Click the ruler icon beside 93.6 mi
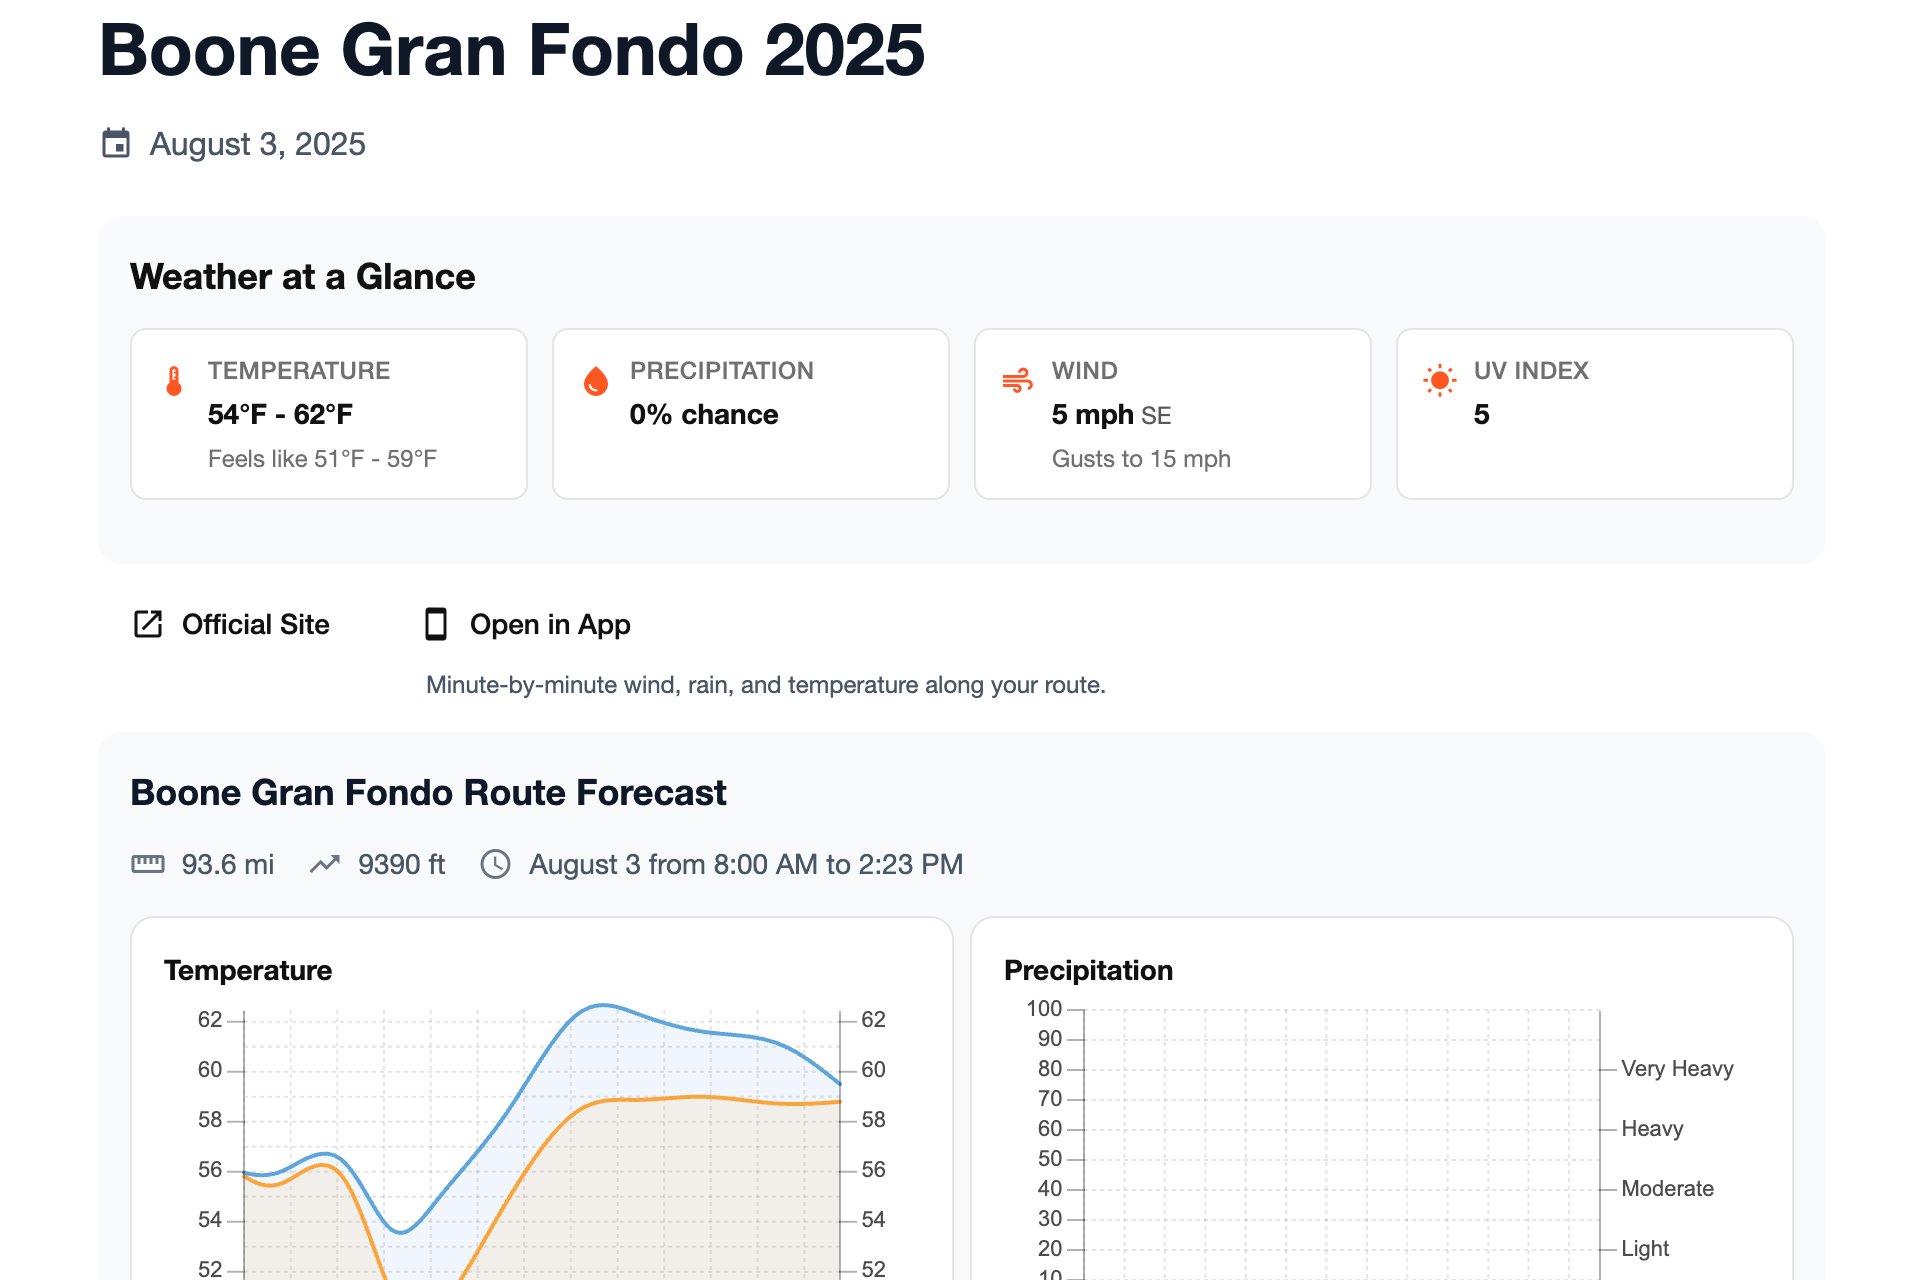 [x=148, y=864]
